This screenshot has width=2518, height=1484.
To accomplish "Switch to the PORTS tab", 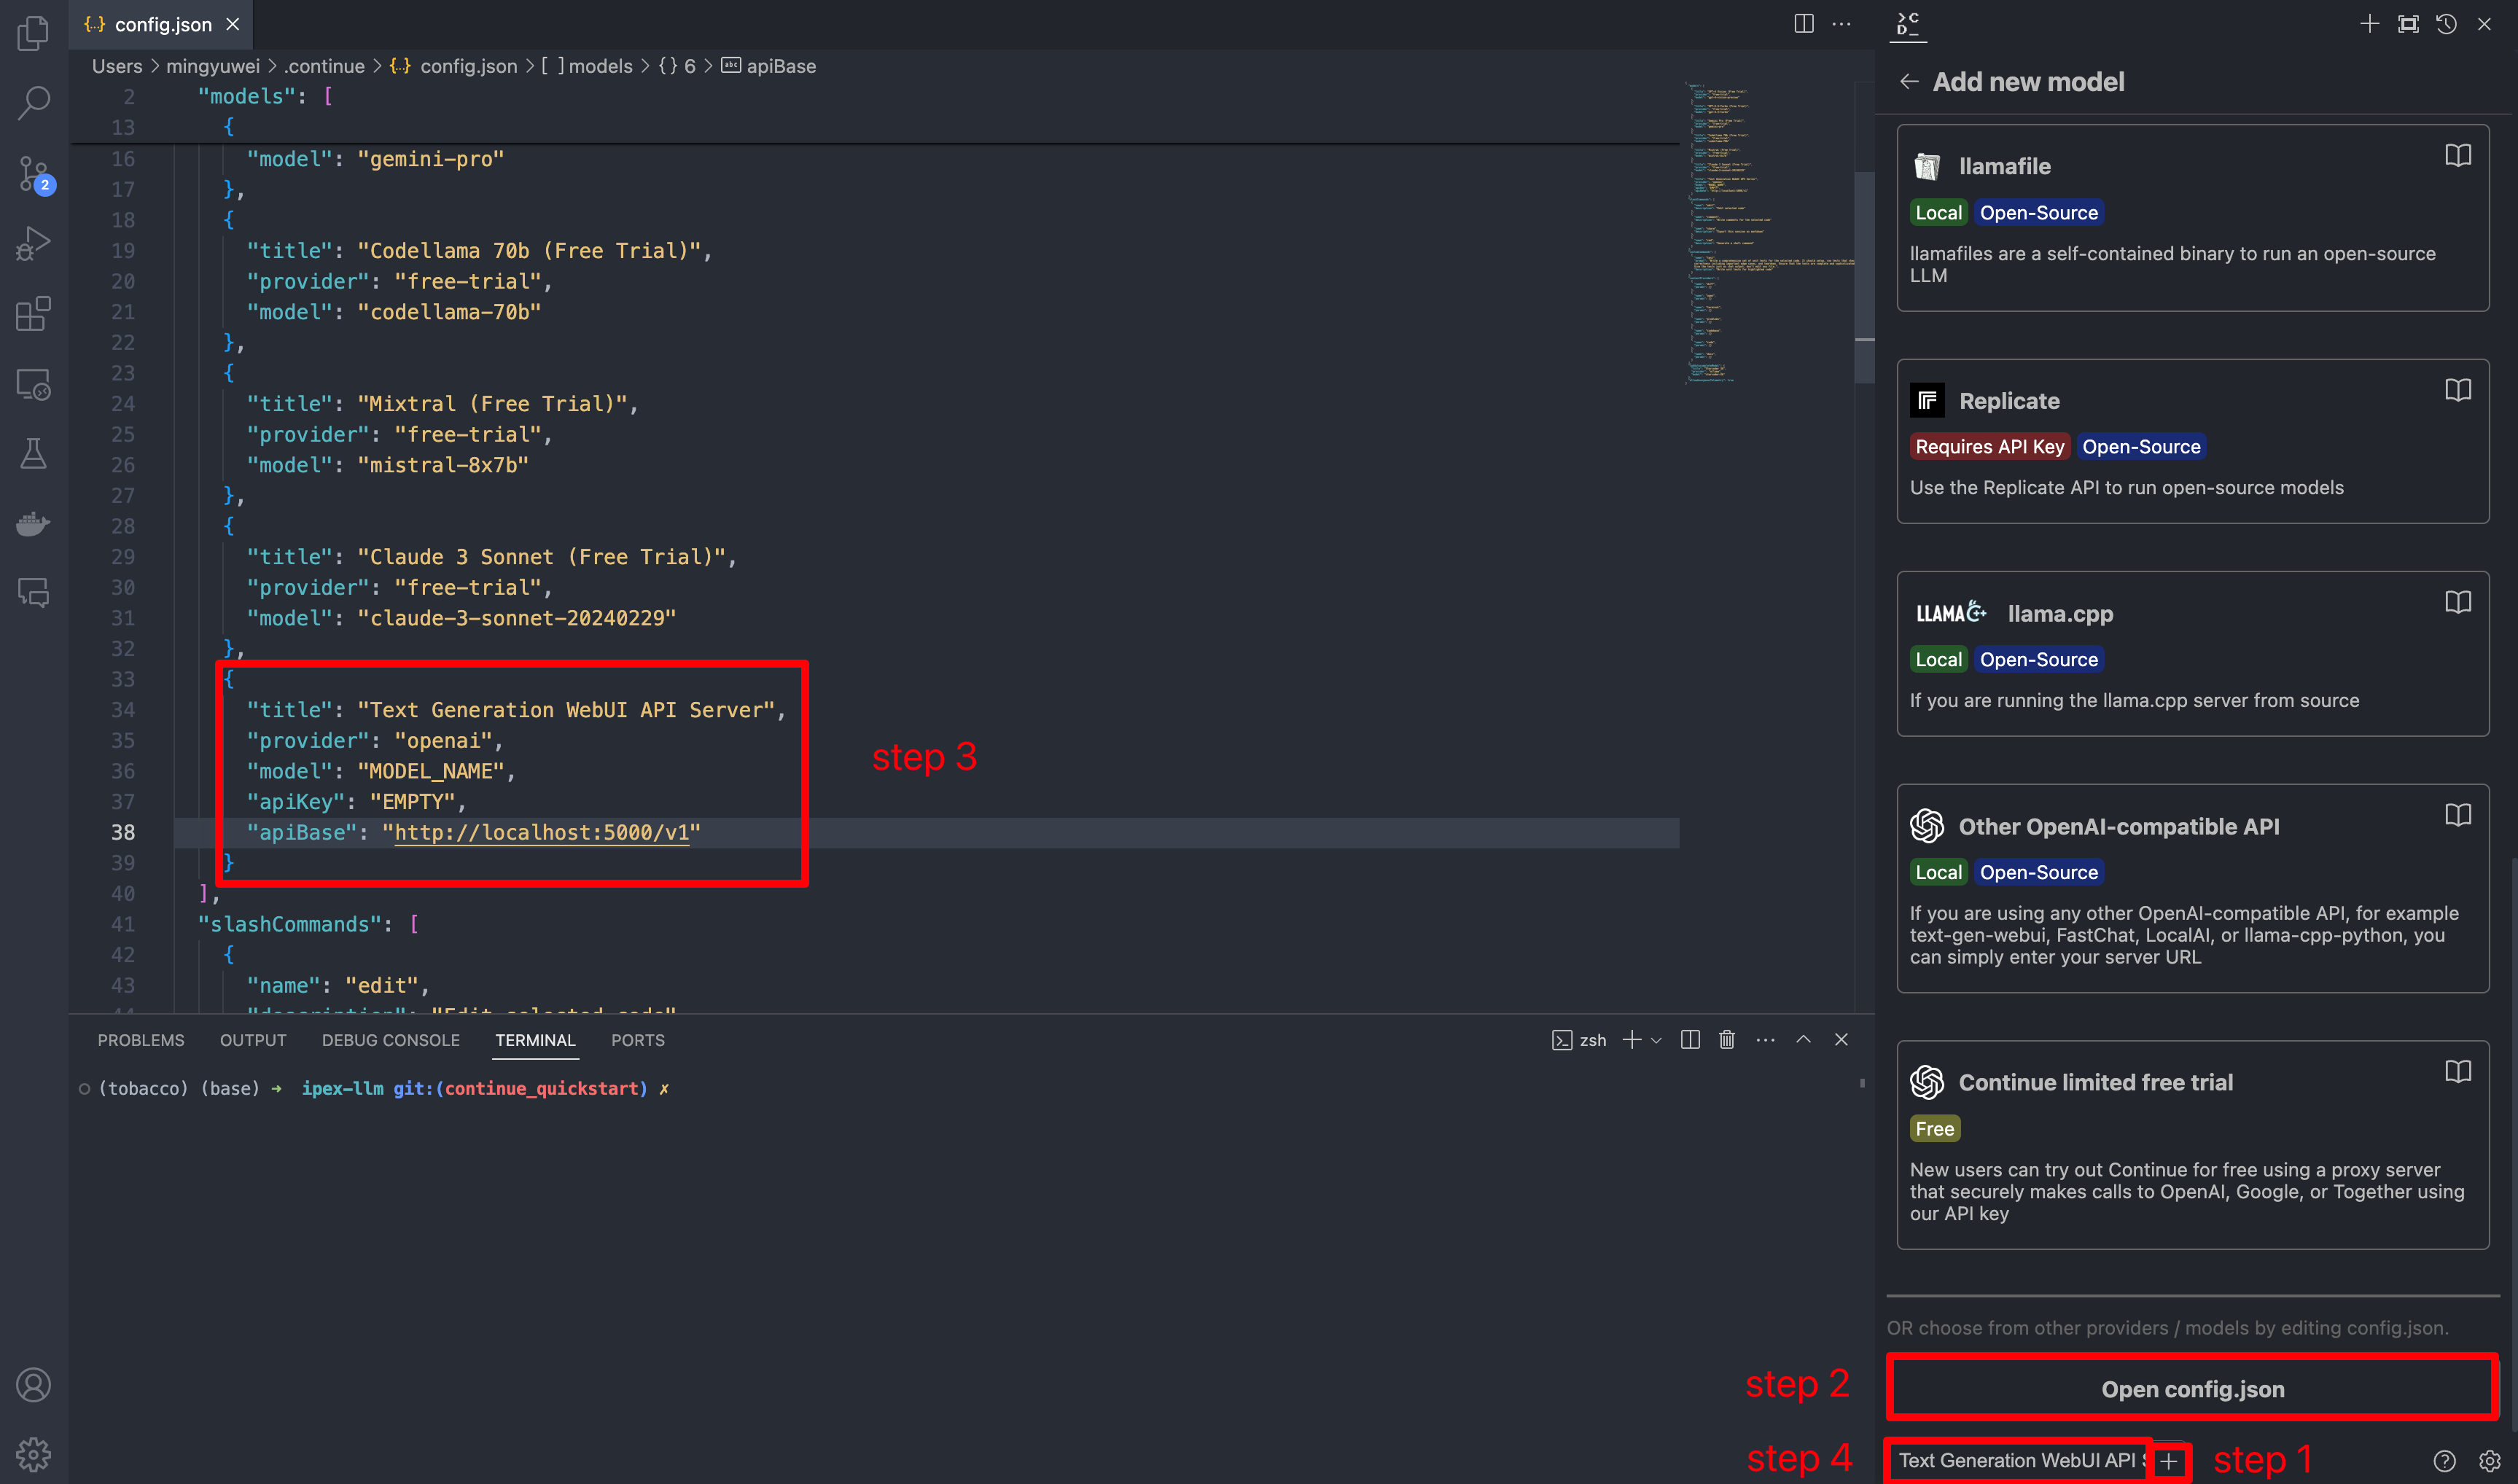I will [638, 1040].
